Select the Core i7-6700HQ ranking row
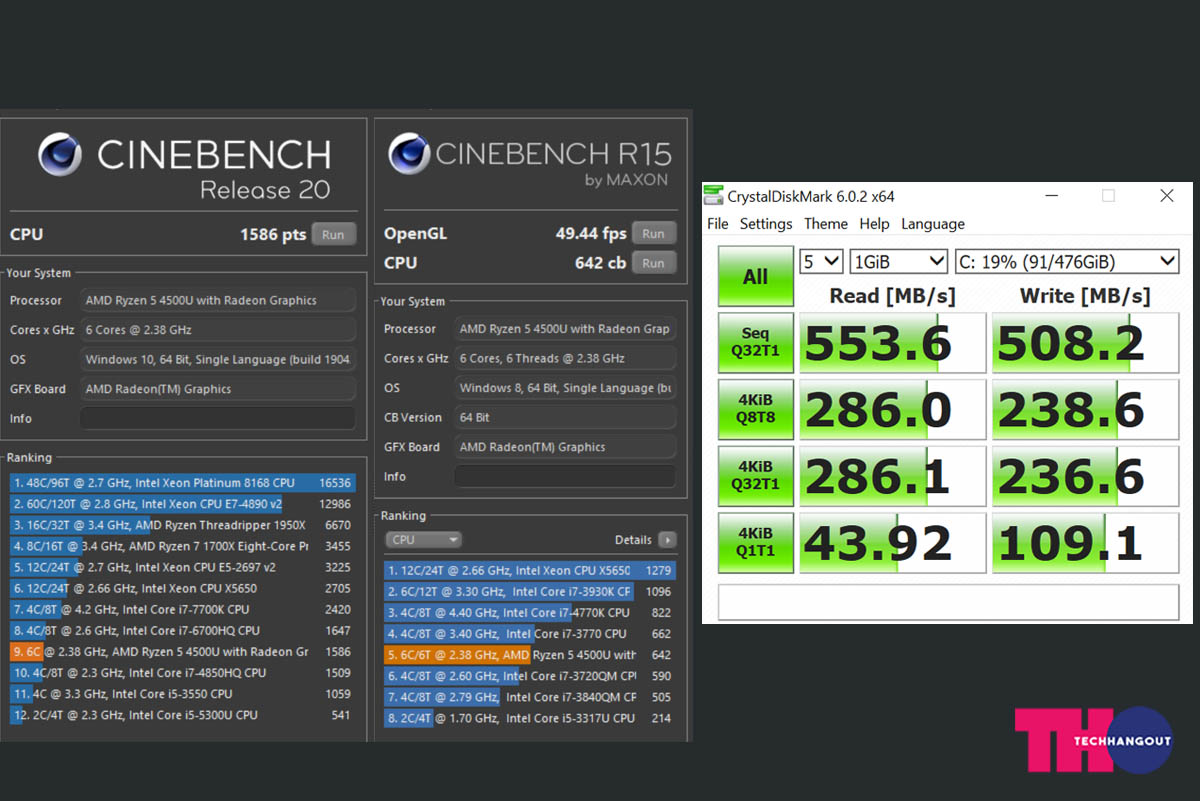Viewport: 1200px width, 801px height. [x=182, y=630]
